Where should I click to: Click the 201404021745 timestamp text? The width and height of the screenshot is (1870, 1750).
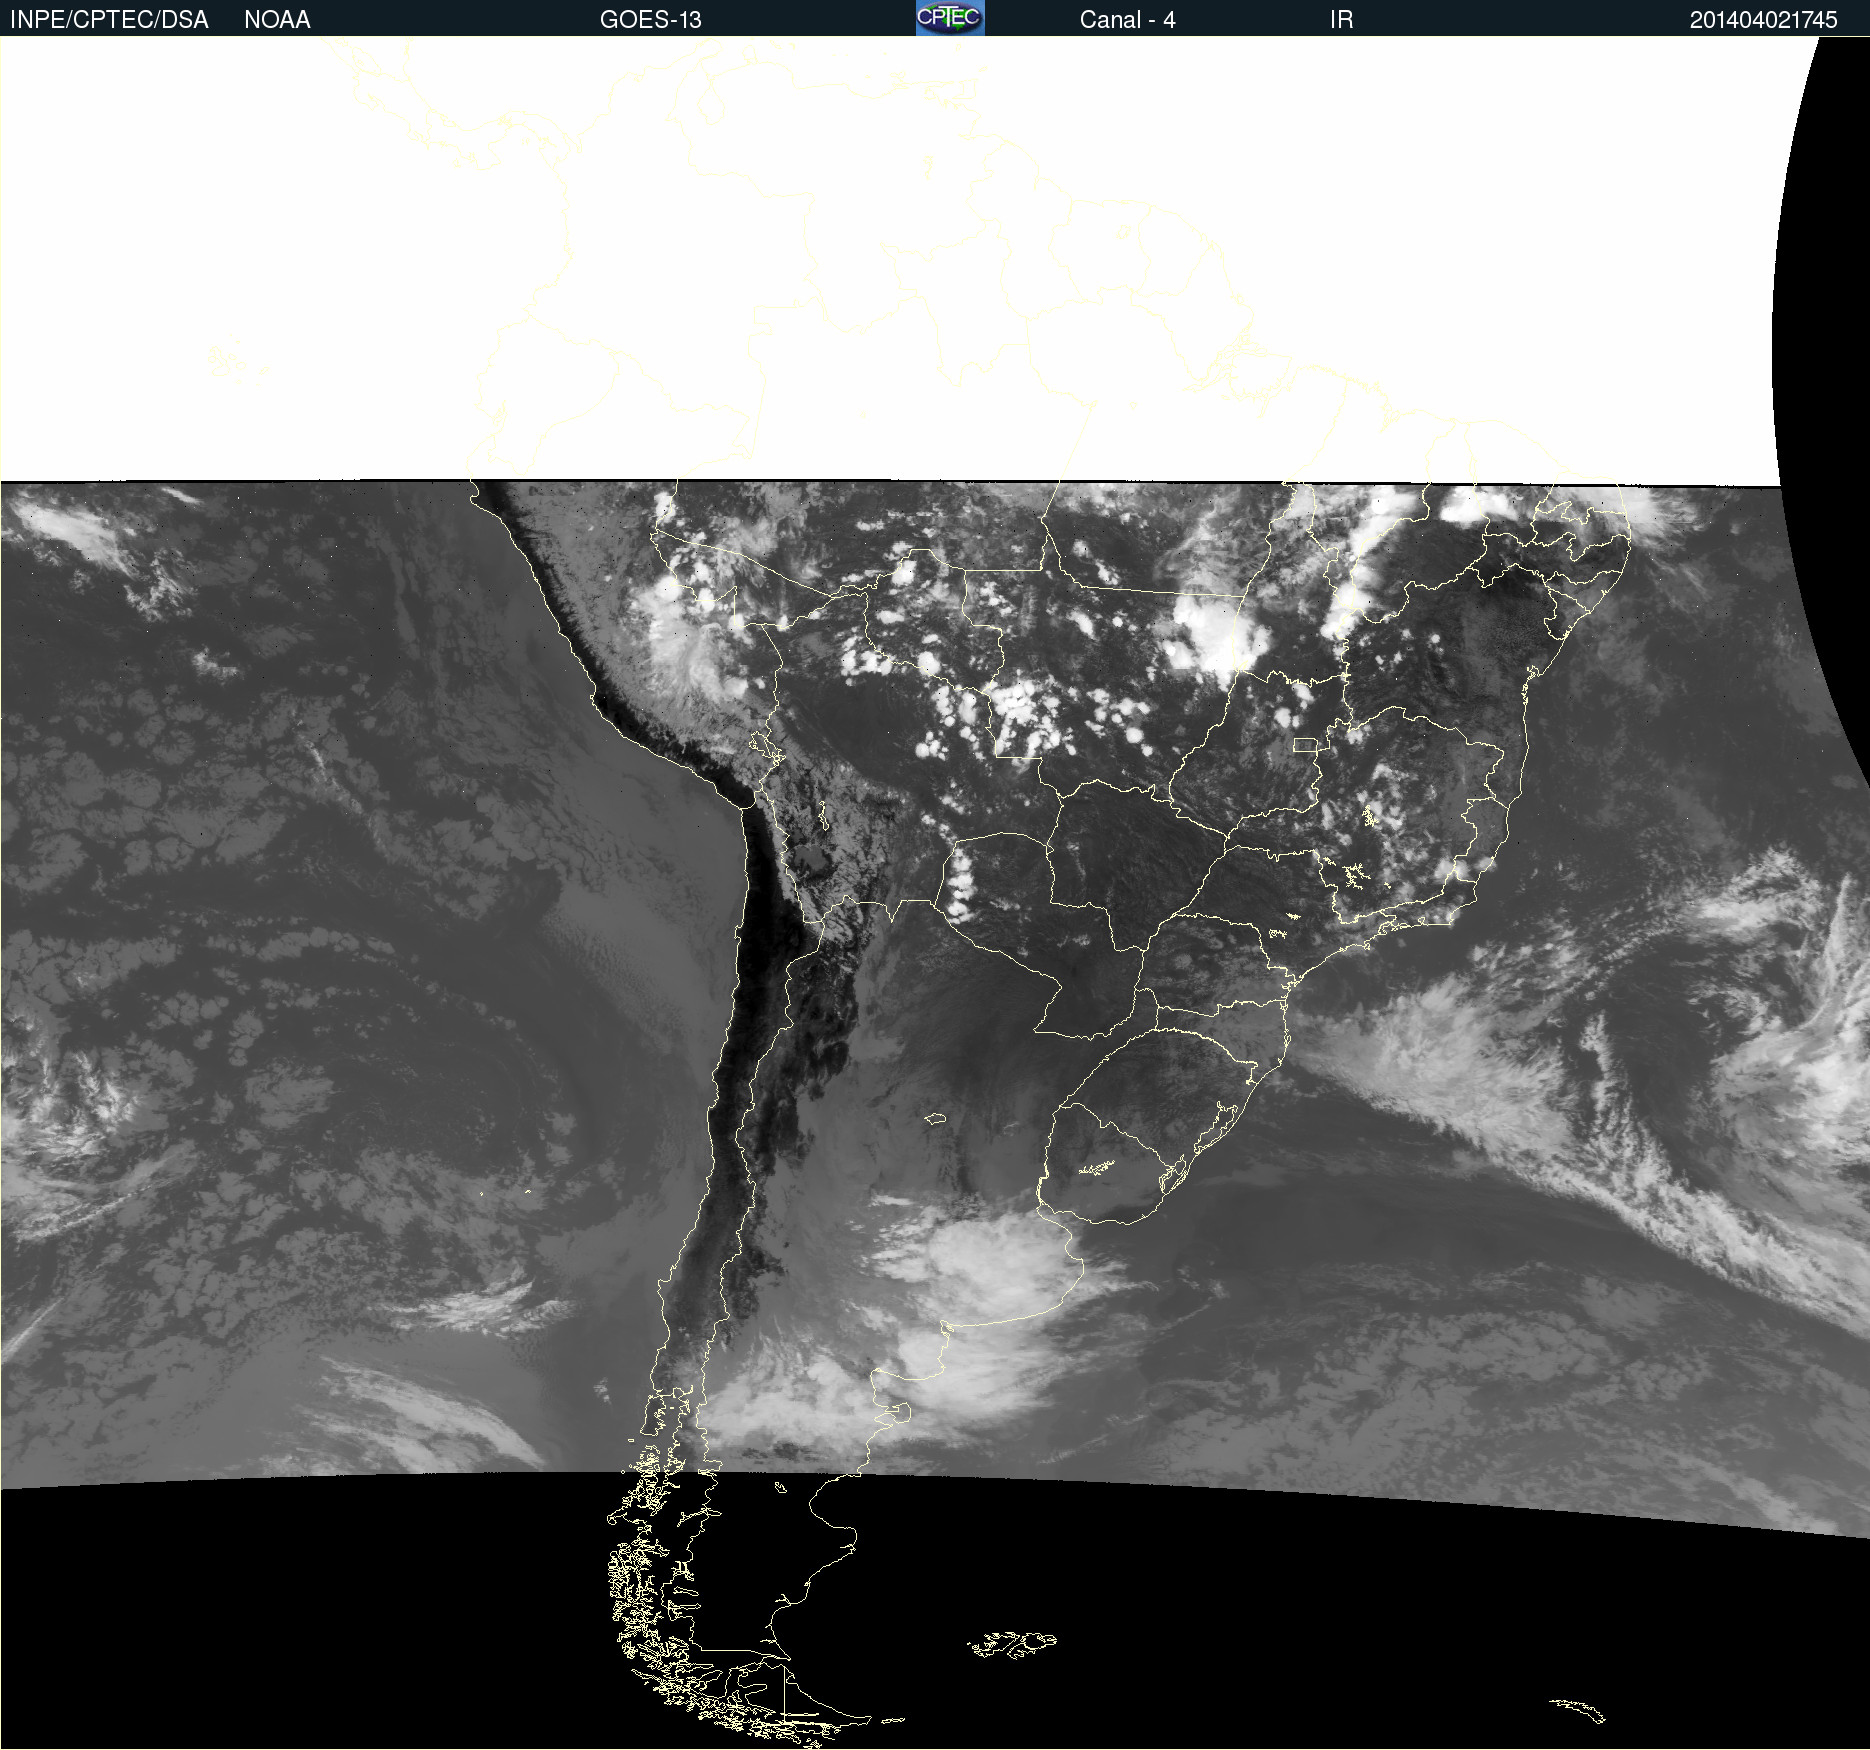click(x=1763, y=20)
